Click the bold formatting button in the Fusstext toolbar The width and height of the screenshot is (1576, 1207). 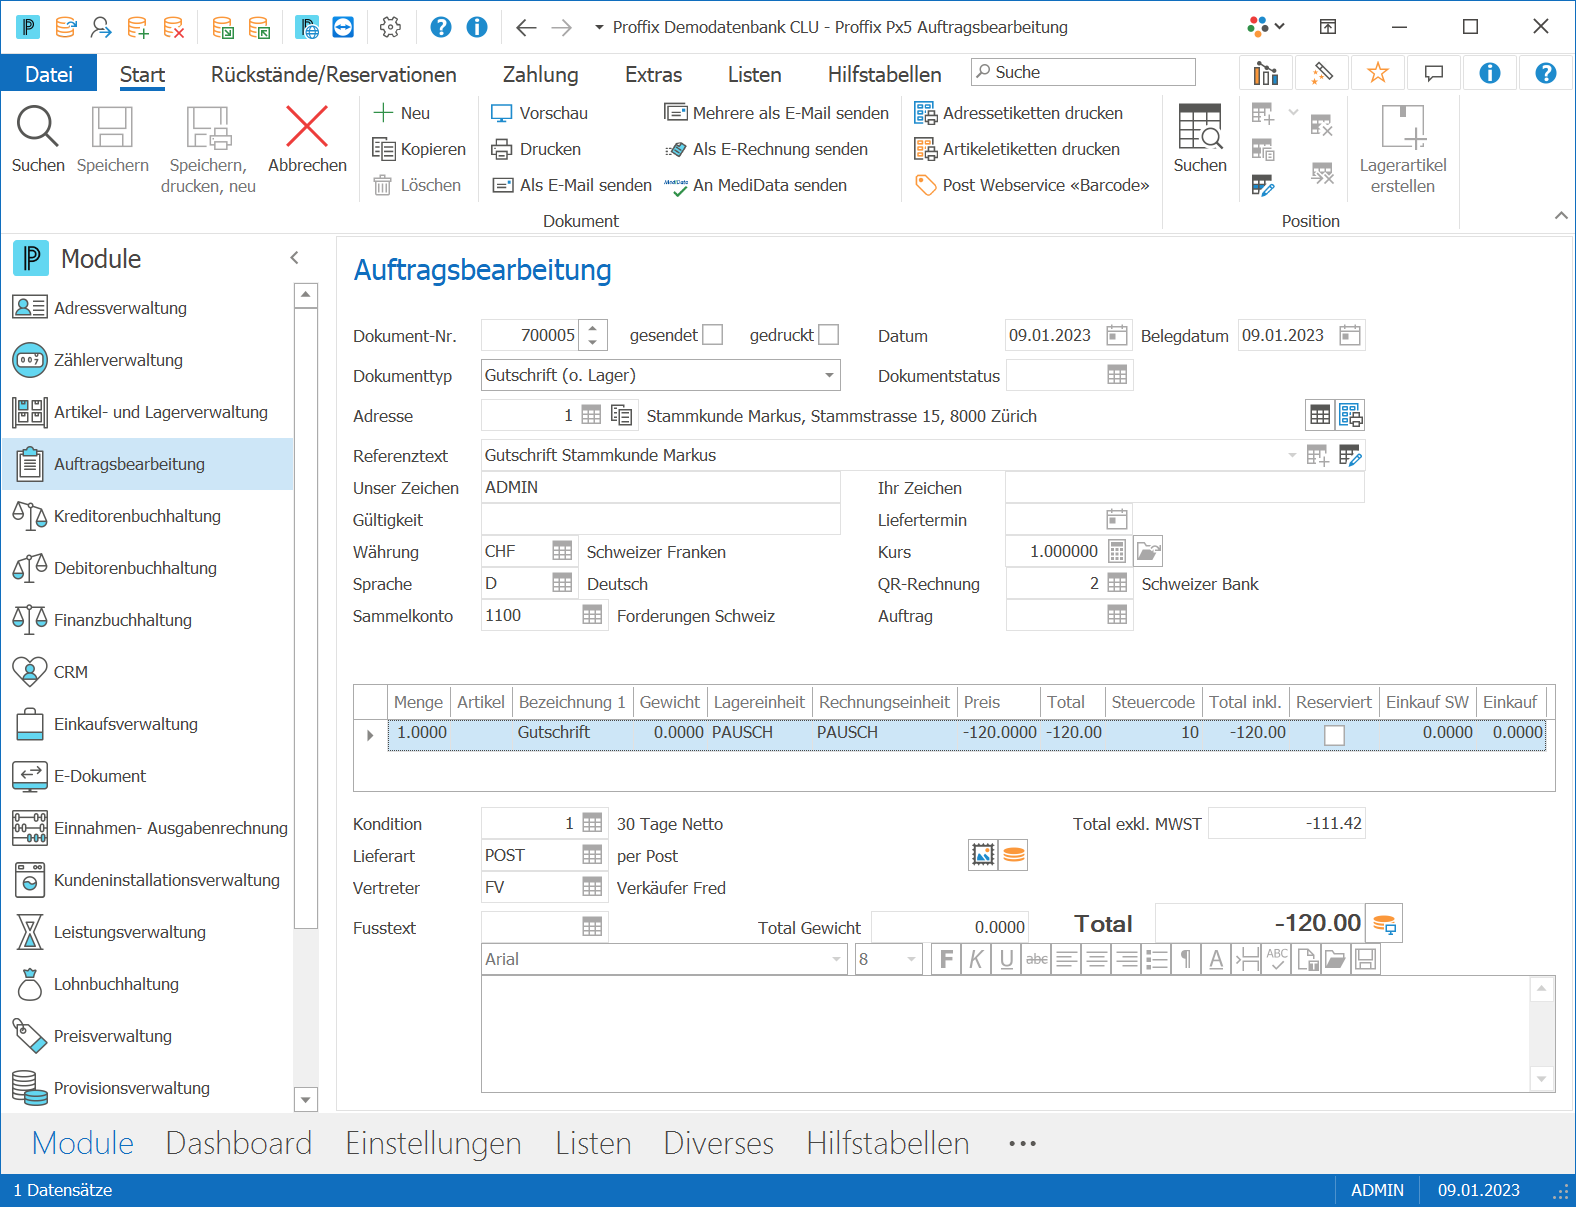pos(946,959)
